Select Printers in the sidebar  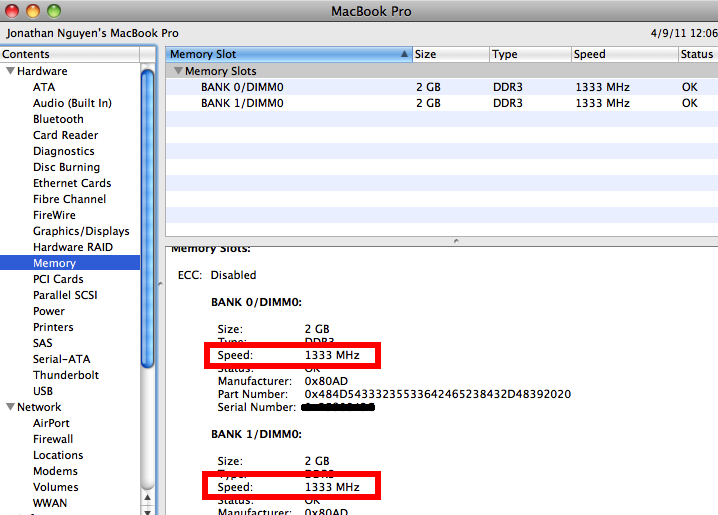(53, 327)
